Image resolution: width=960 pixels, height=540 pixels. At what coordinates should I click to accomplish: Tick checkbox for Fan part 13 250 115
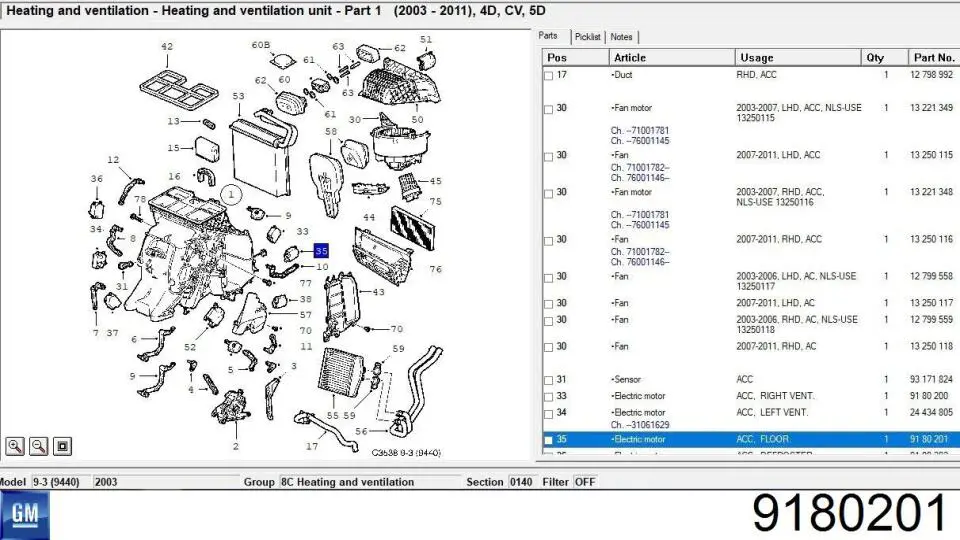pos(549,156)
